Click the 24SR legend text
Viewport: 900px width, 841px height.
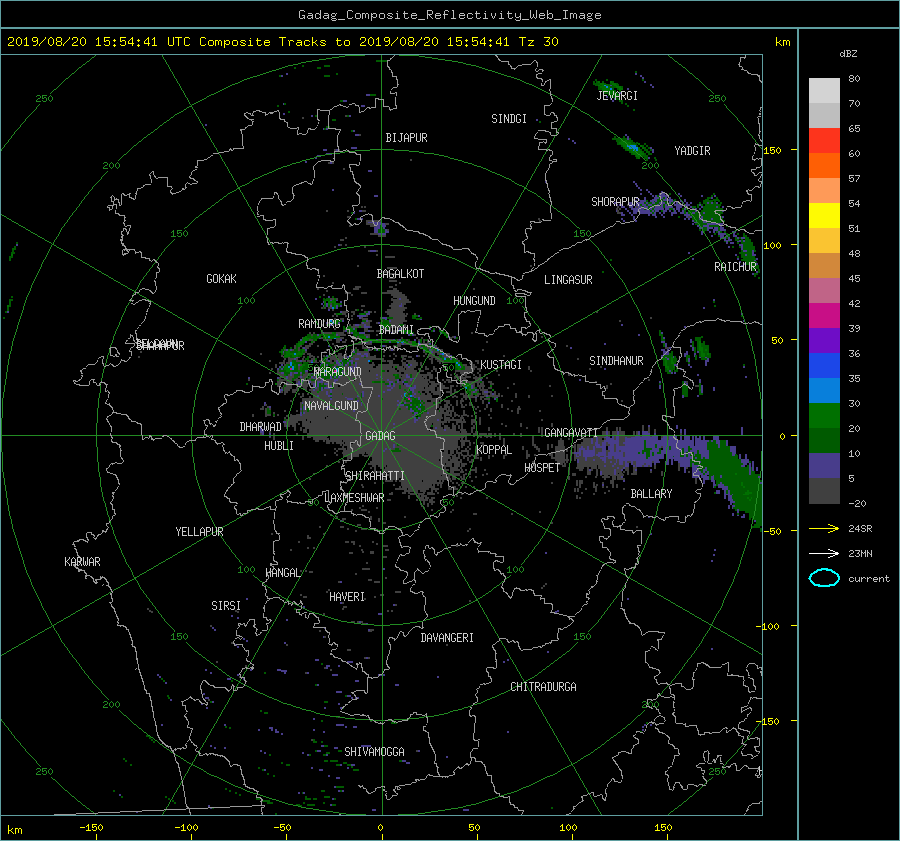pos(860,529)
